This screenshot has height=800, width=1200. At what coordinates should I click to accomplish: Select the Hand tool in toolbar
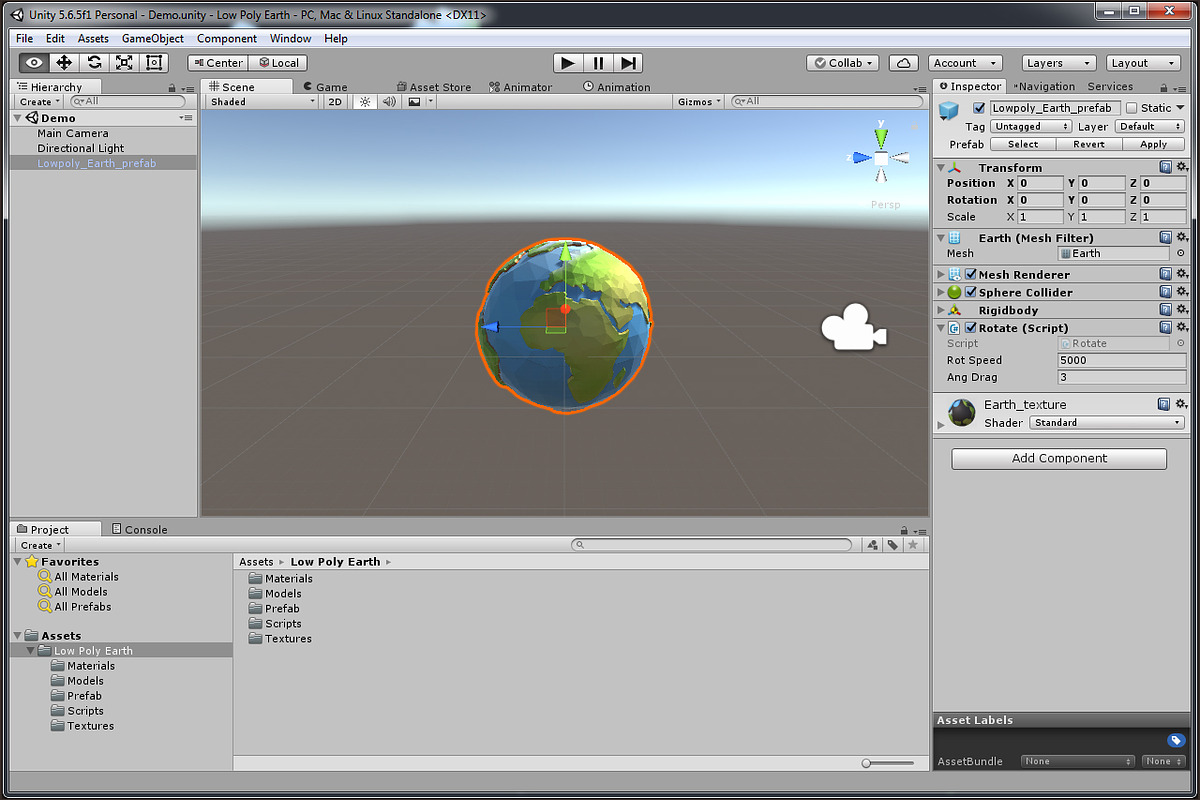[x=33, y=62]
